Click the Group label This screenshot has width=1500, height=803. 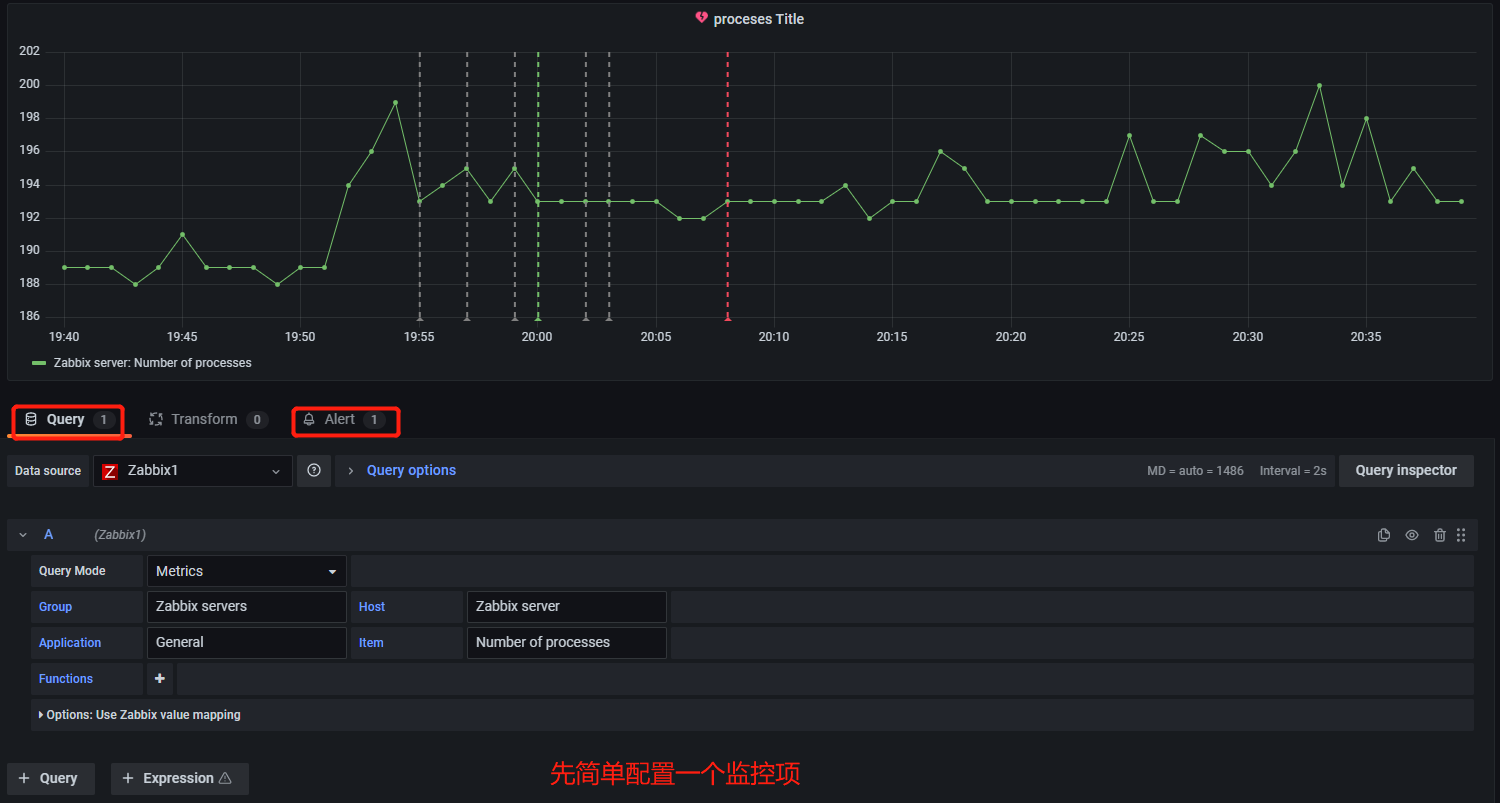[x=55, y=607]
